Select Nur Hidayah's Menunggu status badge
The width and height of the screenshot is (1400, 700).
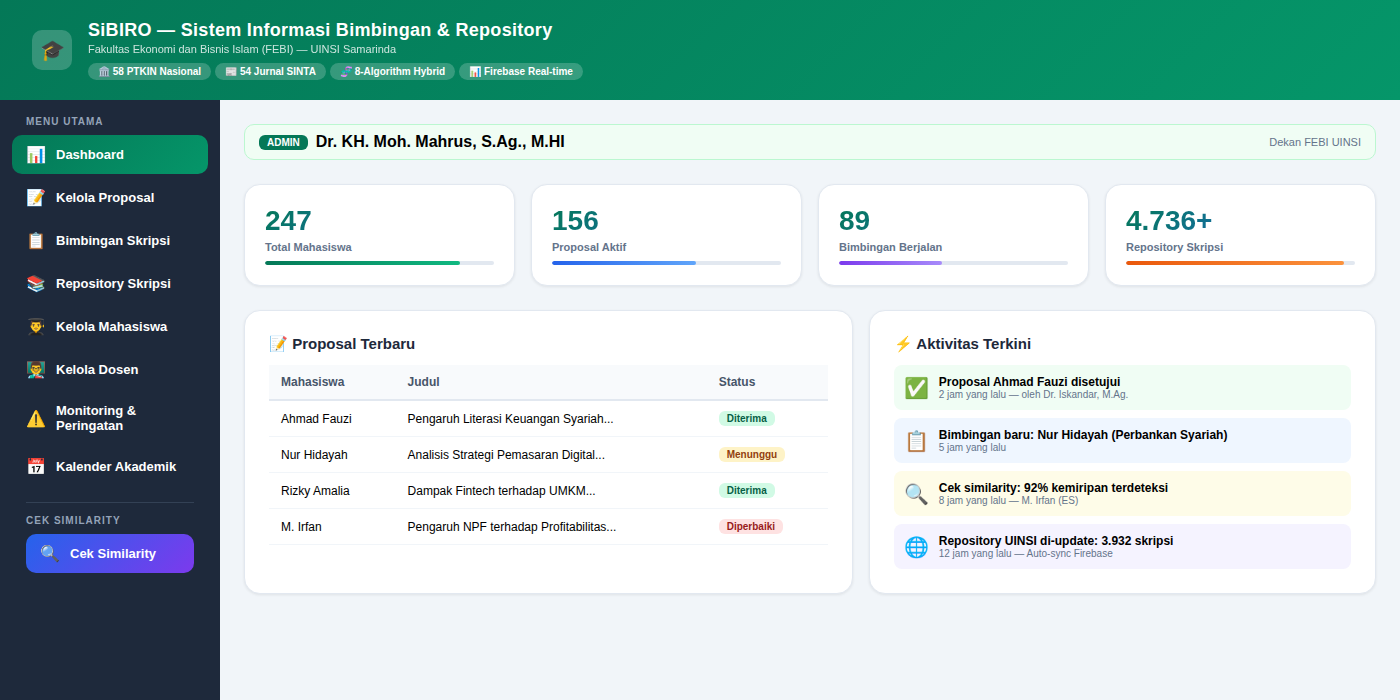click(x=751, y=455)
